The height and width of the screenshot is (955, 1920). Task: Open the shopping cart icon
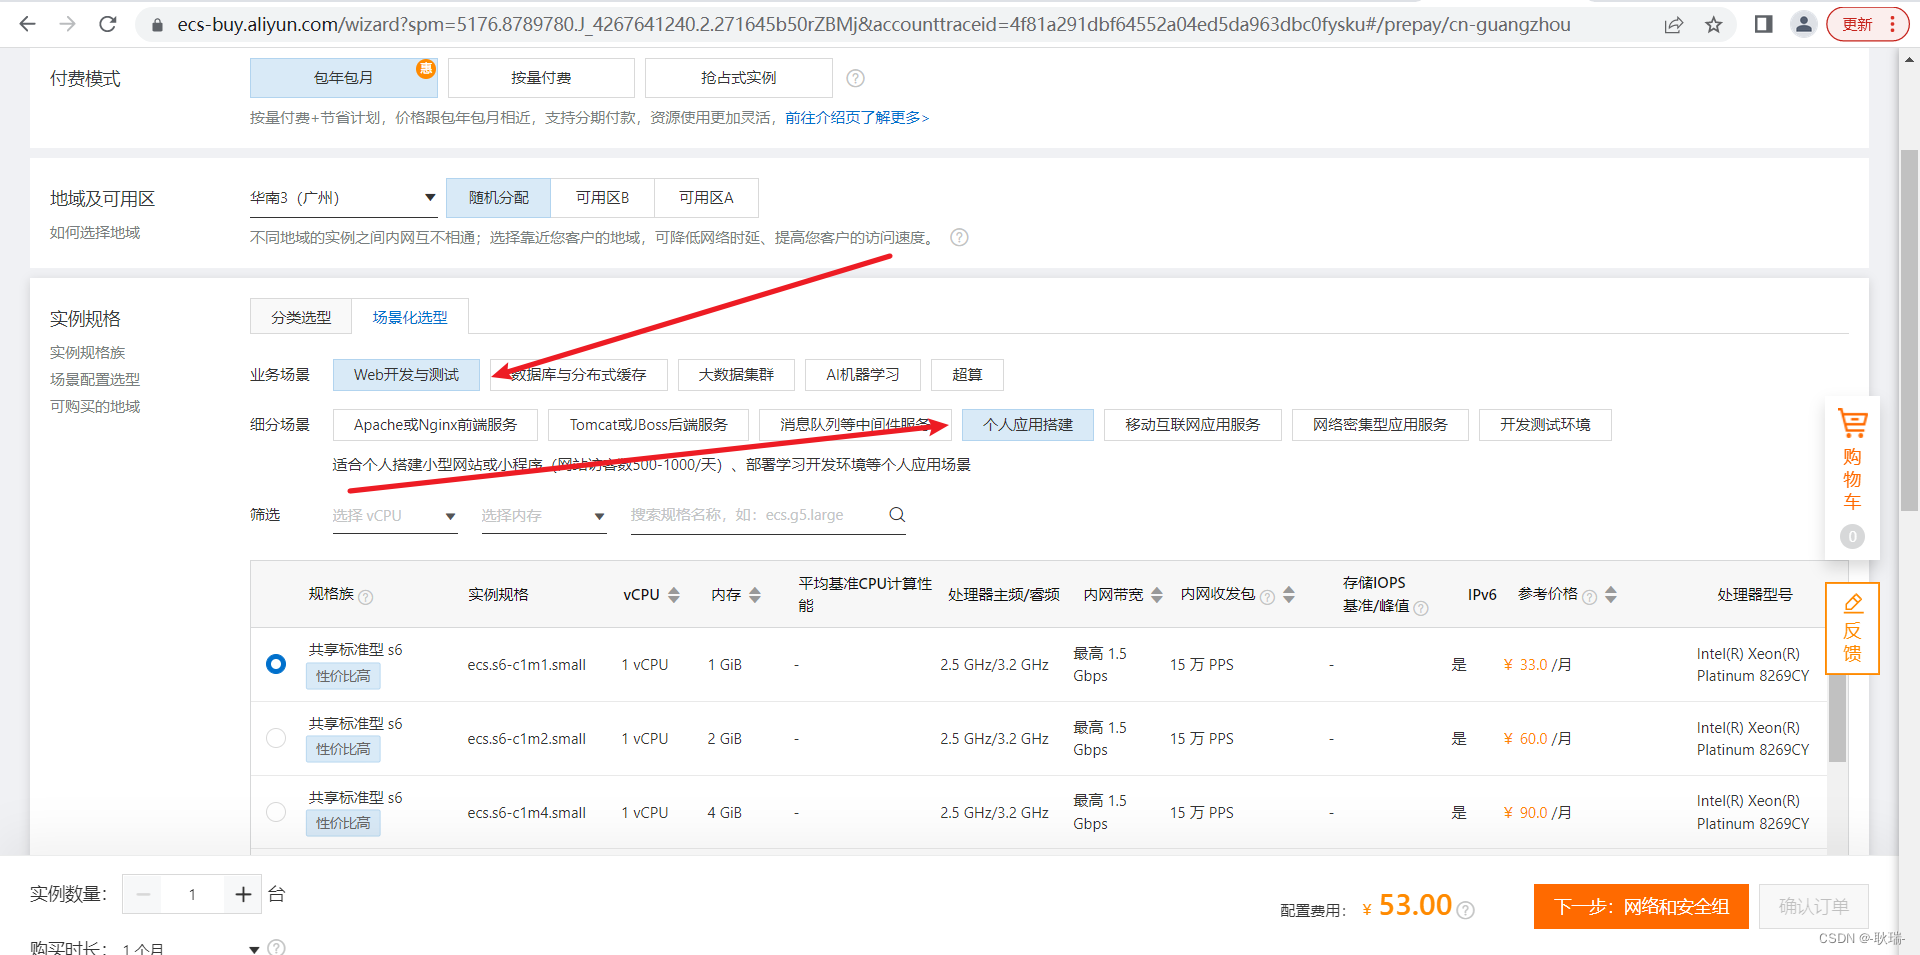coord(1852,424)
